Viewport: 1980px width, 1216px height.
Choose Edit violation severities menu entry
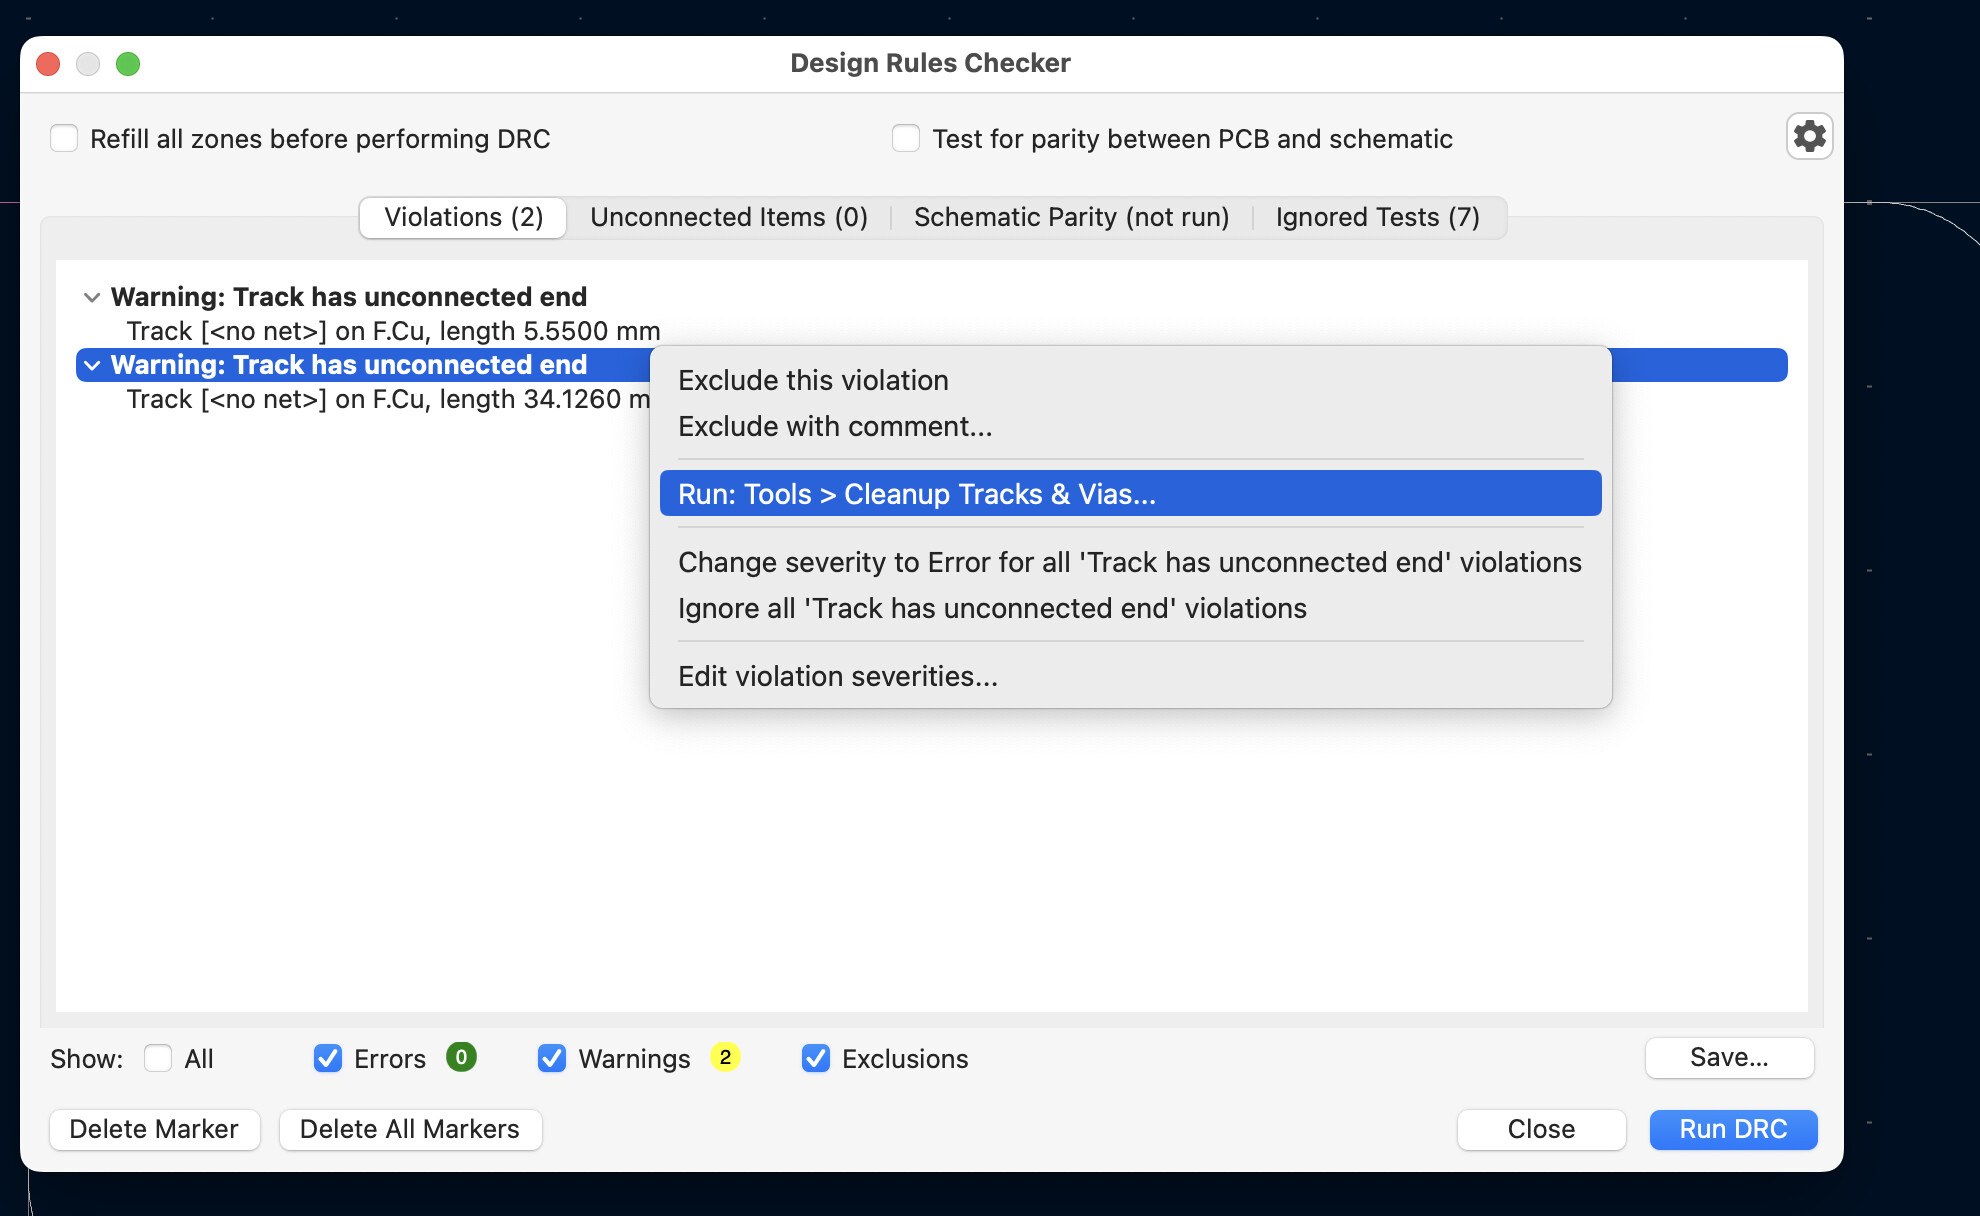point(838,676)
